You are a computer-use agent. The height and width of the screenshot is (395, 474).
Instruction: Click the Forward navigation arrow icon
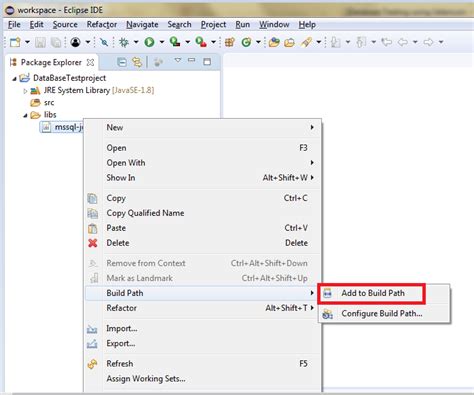coord(428,42)
